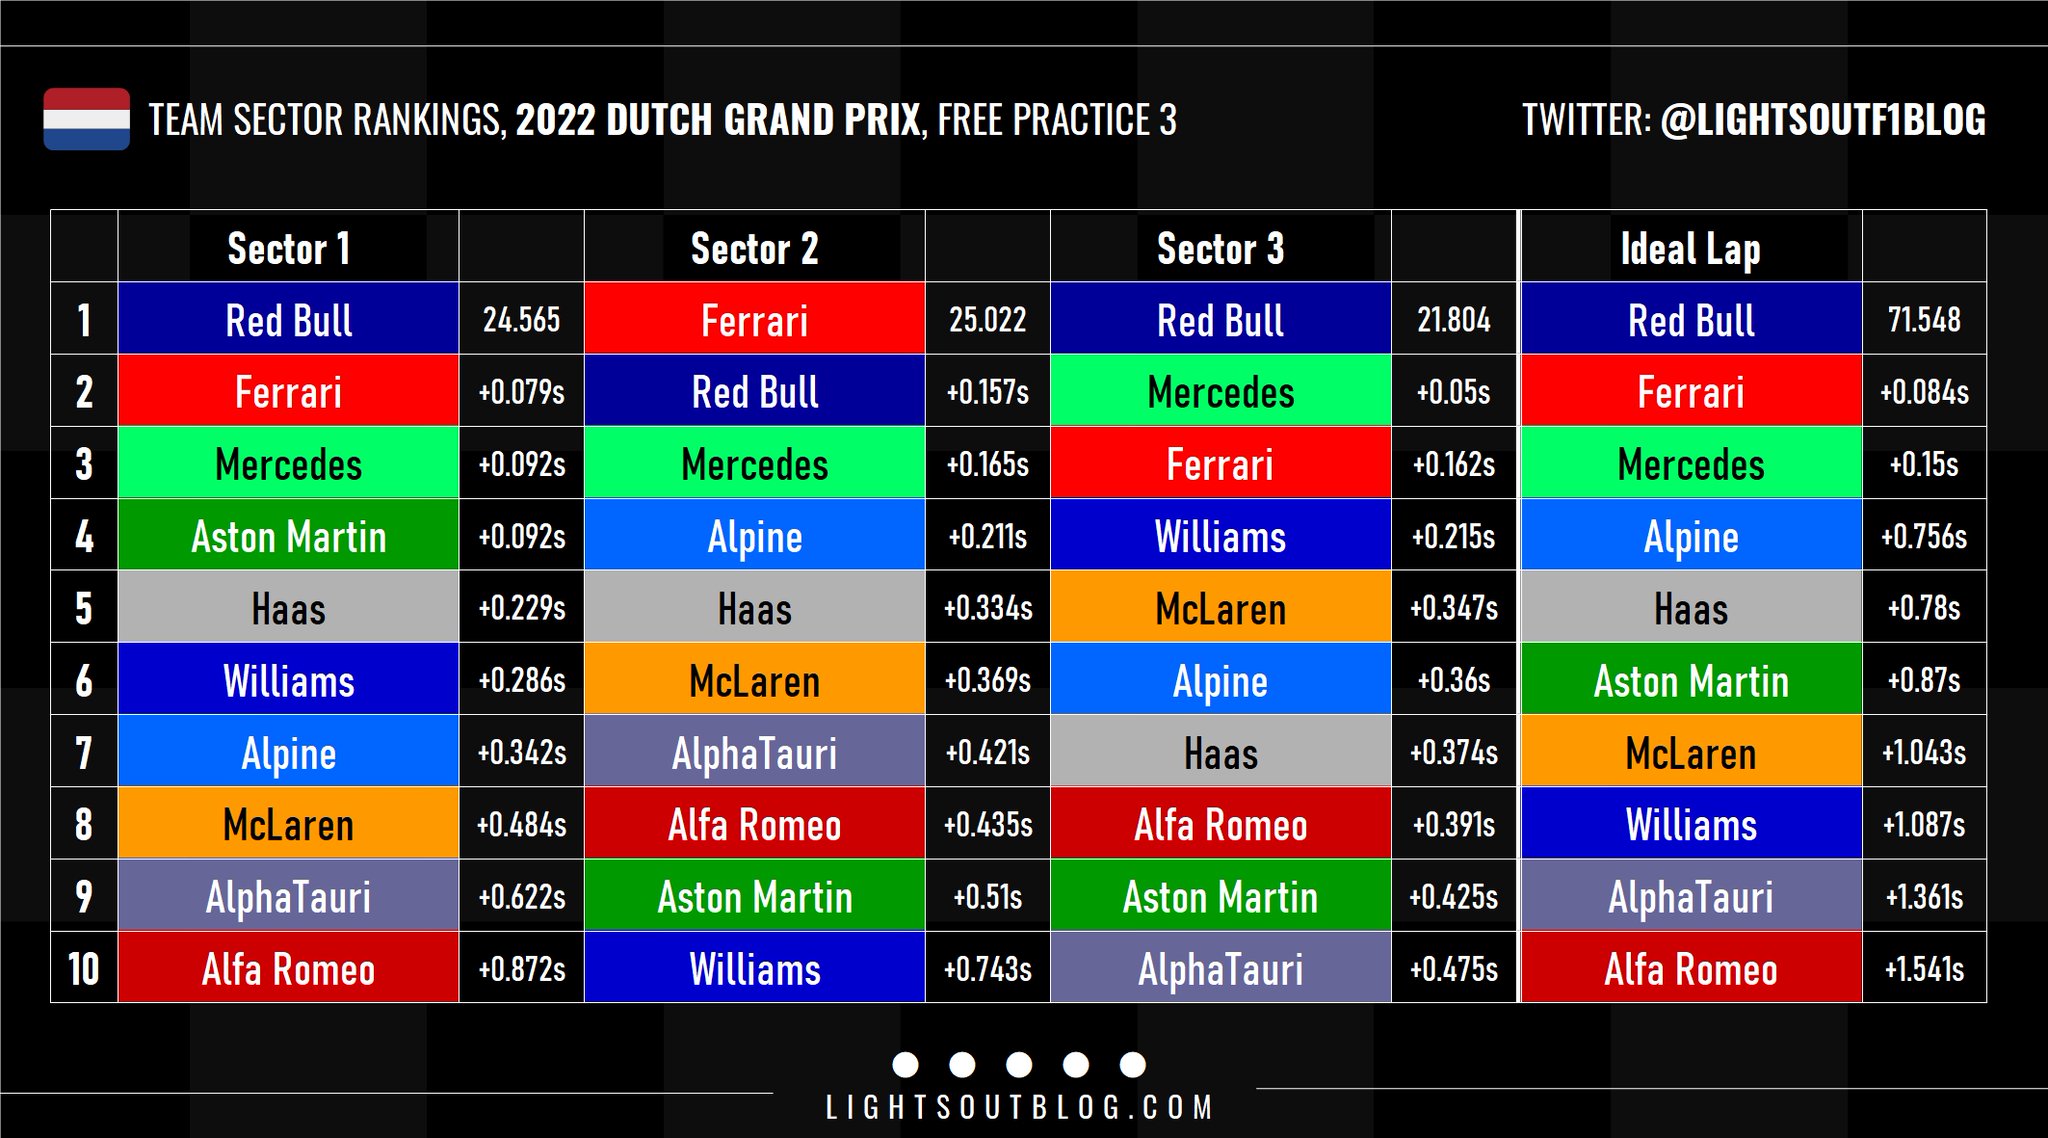Viewport: 2048px width, 1138px height.
Task: Click the row number 10 cell
Action: [x=84, y=968]
